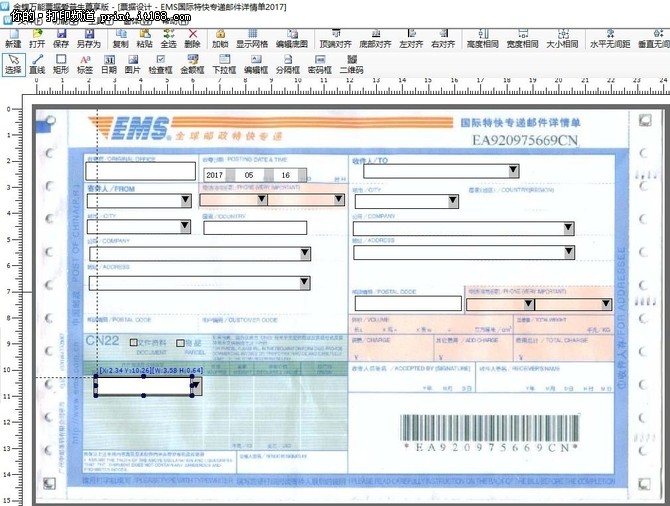Viewport: 670px width, 506px height.
Task: Click the 右对齐 (Align Right) icon
Action: [x=443, y=38]
